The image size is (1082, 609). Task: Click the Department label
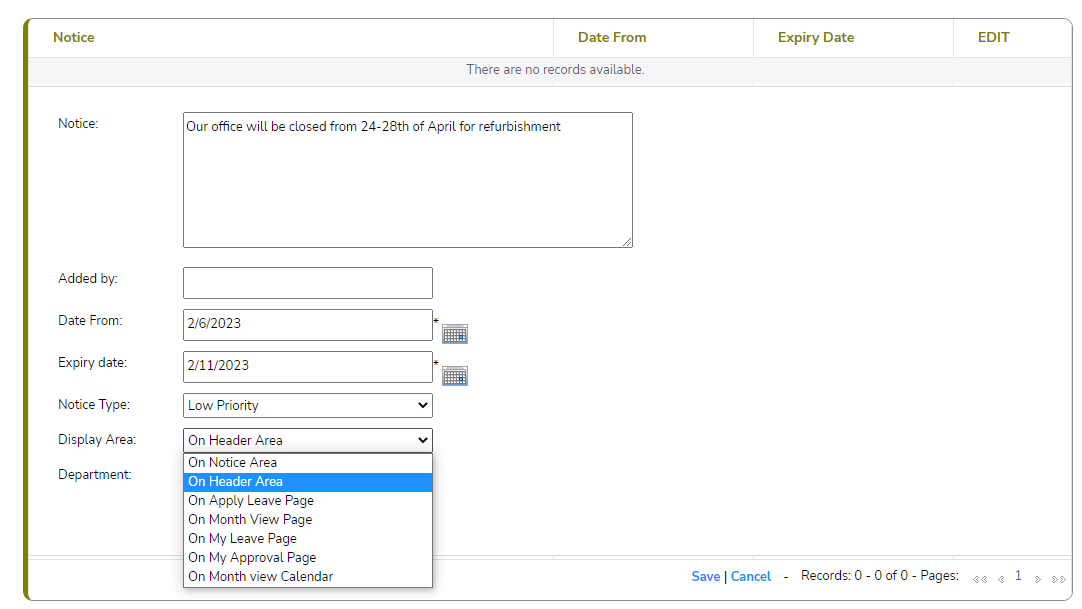[95, 475]
